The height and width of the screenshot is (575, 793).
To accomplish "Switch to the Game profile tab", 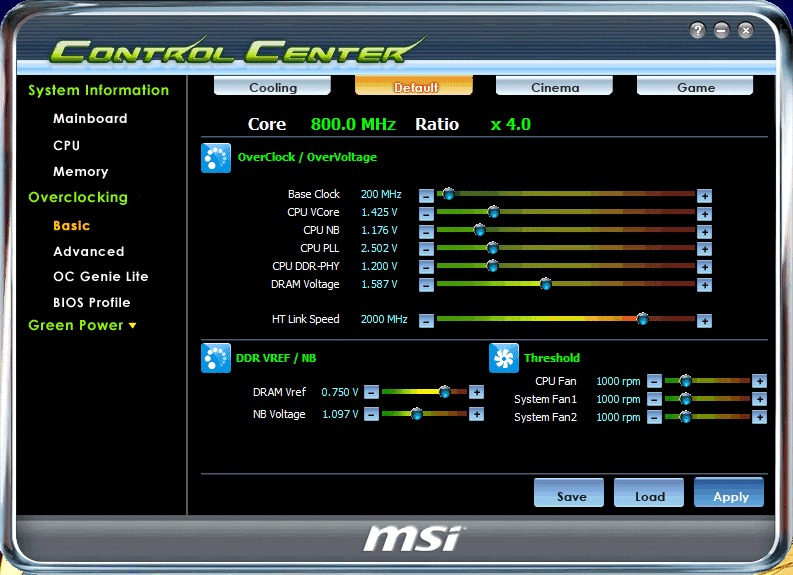I will click(695, 86).
